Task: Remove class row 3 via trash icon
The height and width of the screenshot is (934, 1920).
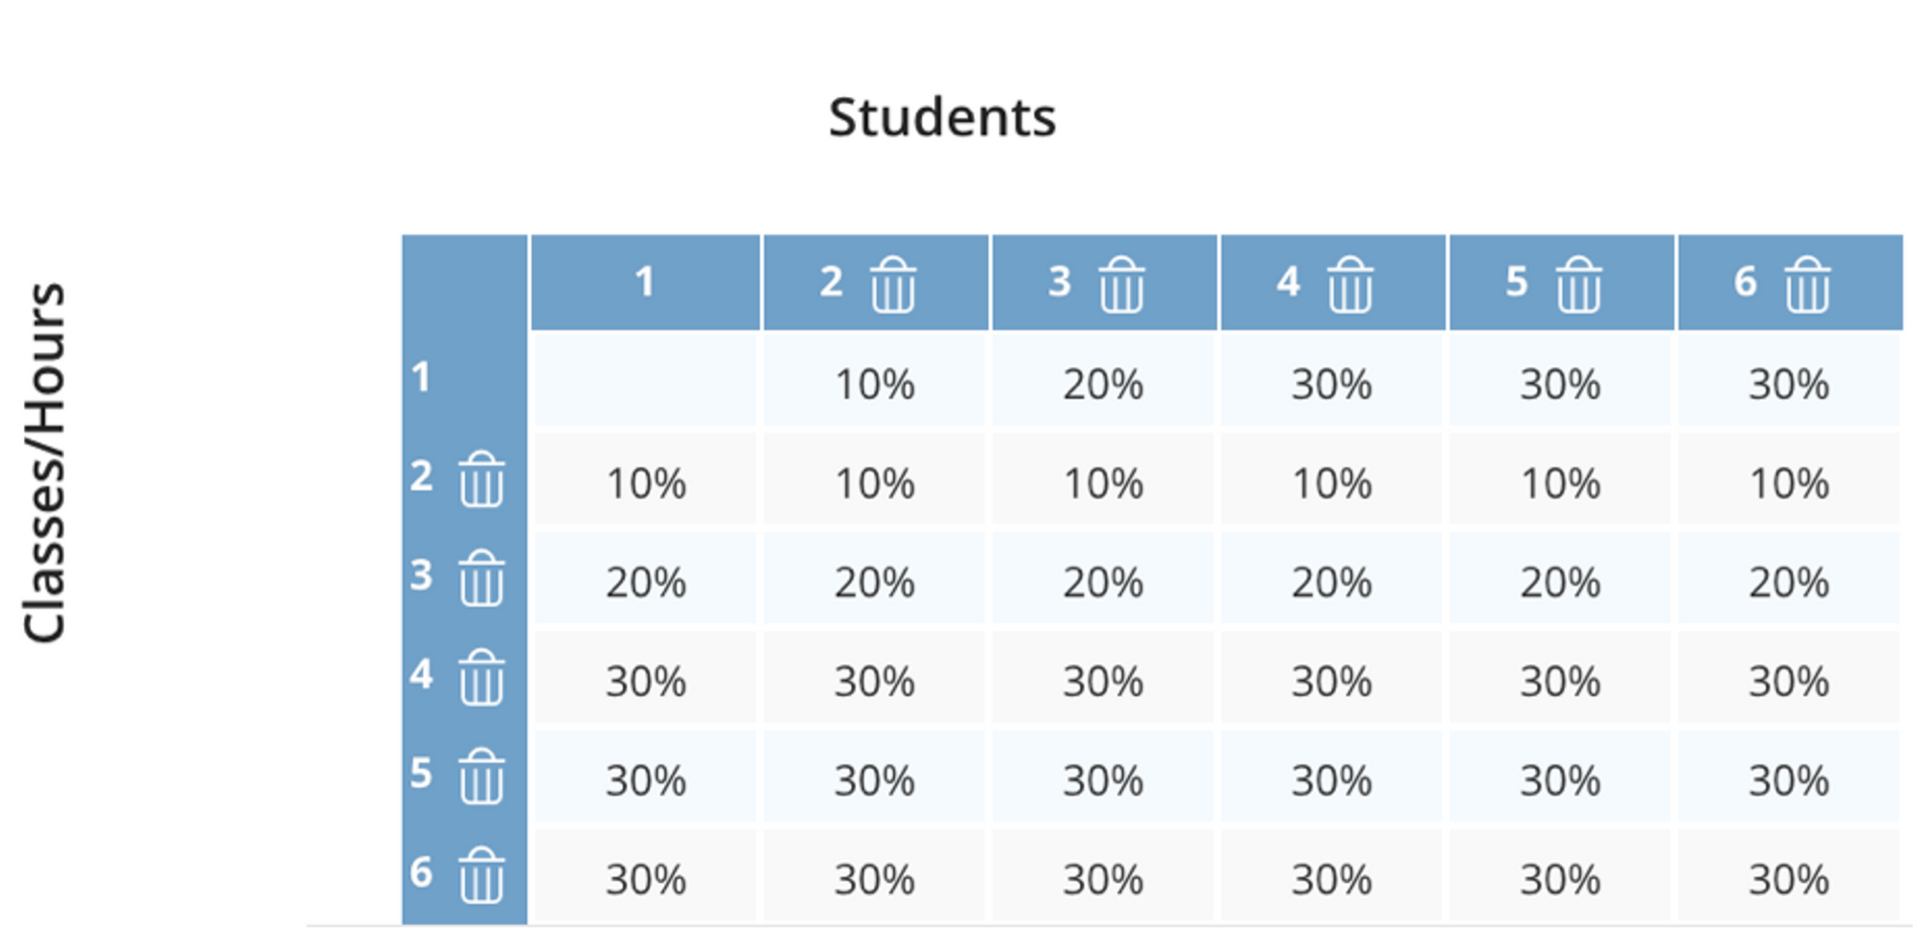Action: 481,578
